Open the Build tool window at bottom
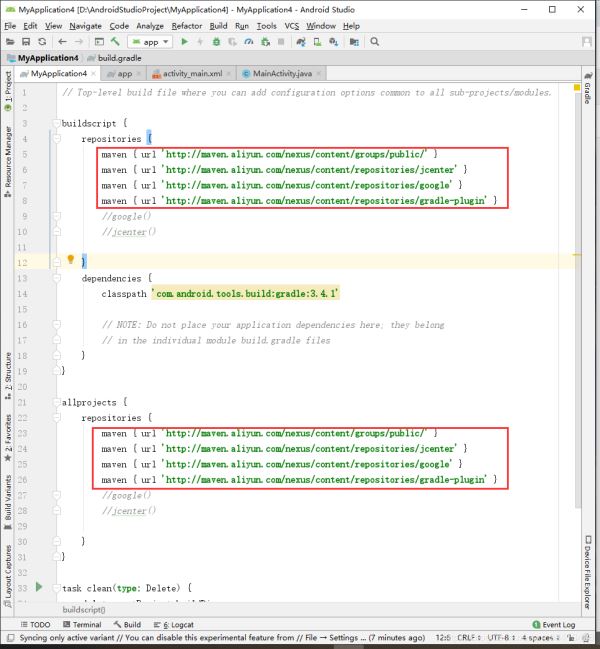The height and width of the screenshot is (649, 600). 127,625
